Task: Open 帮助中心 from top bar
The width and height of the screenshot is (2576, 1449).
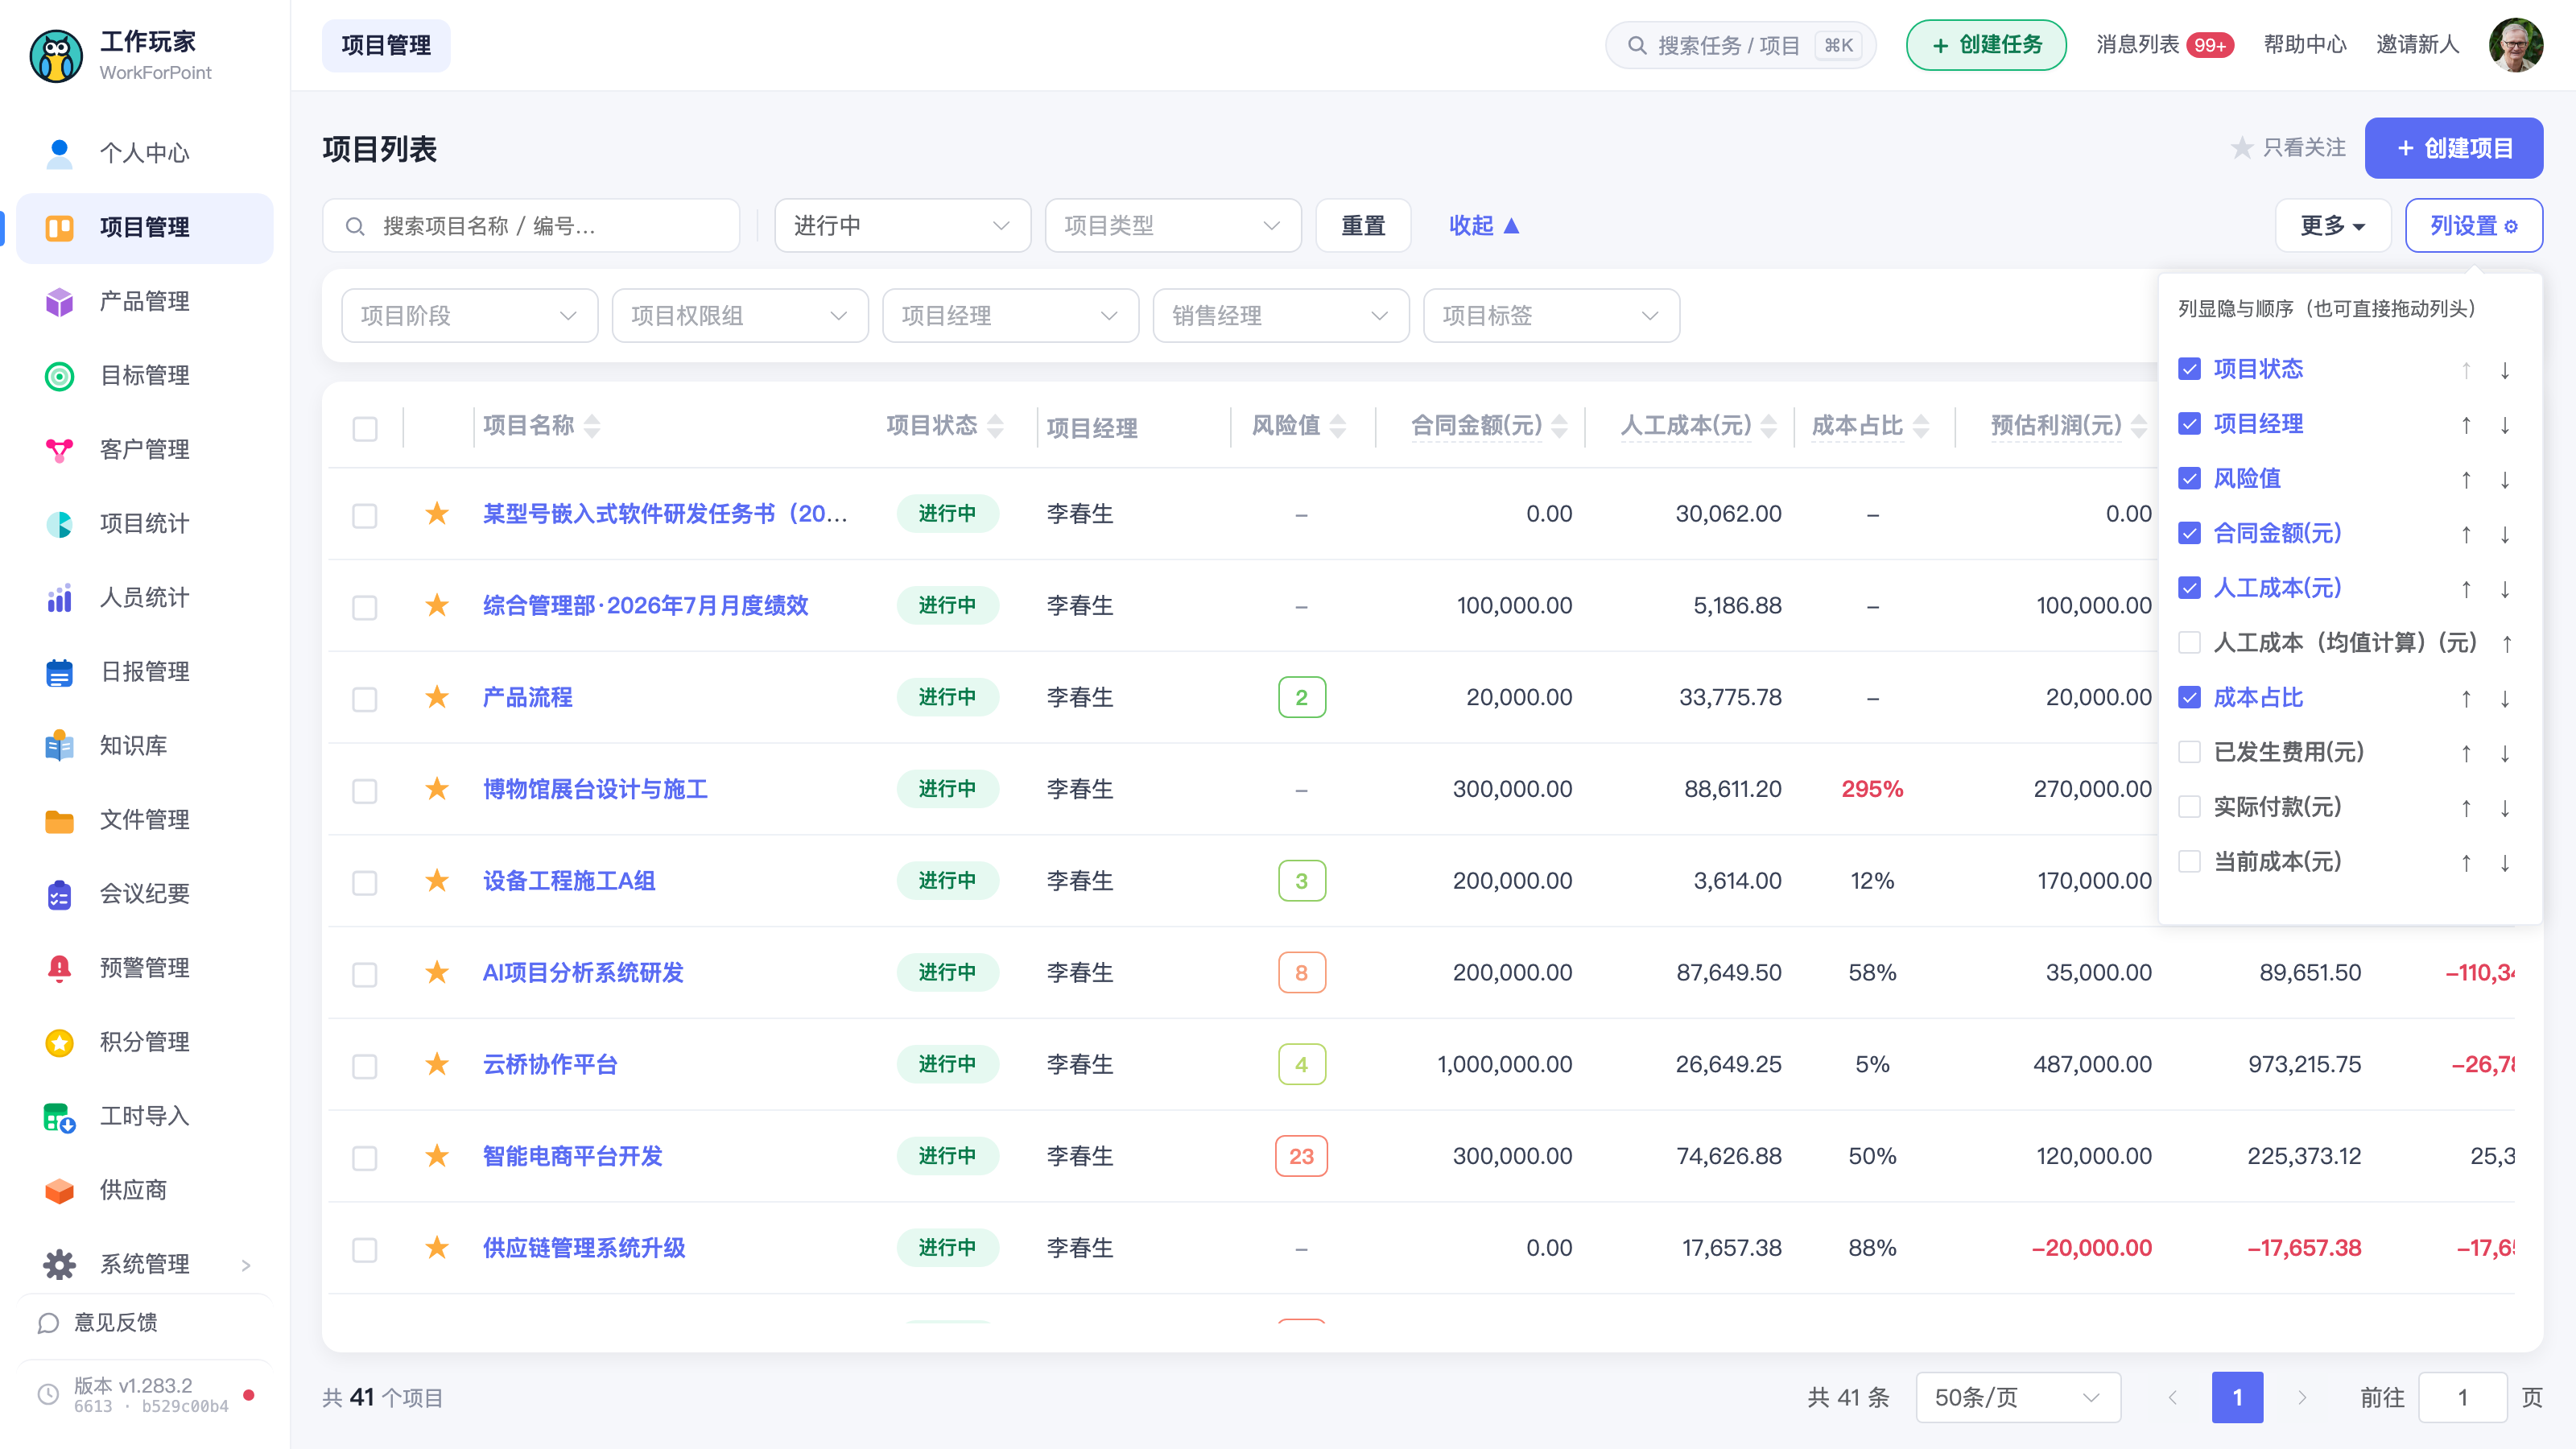Action: click(2305, 44)
